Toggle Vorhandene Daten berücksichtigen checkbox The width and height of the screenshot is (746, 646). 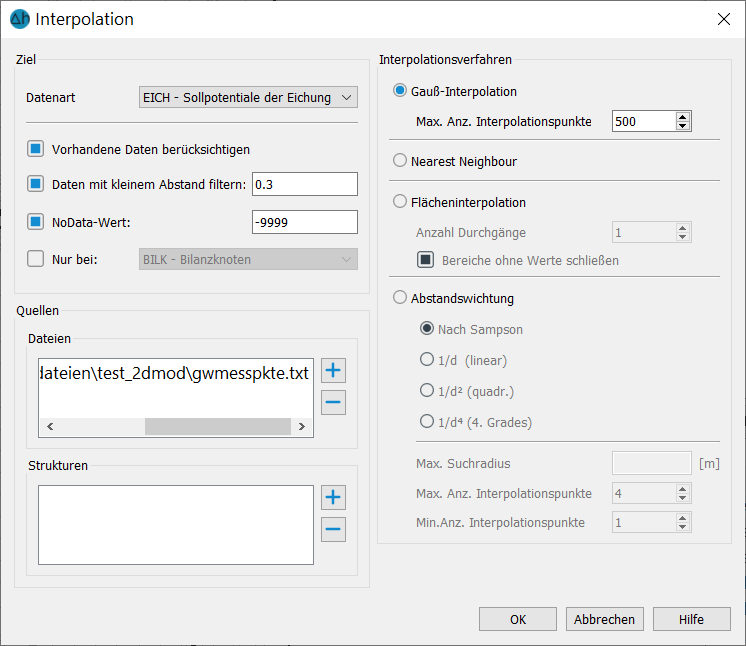tap(35, 149)
